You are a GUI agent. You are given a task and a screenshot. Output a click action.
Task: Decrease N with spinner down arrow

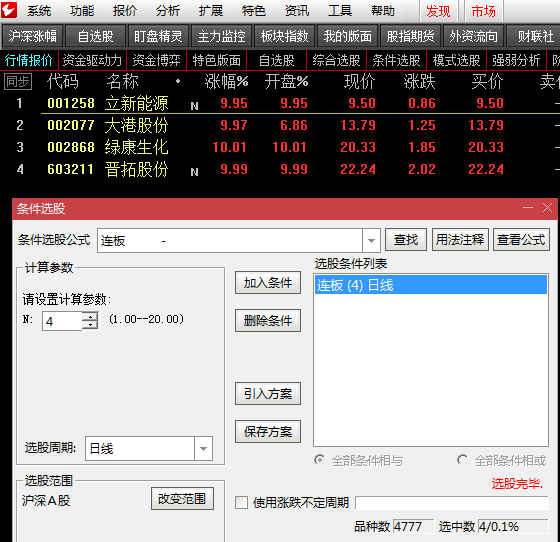pyautogui.click(x=90, y=325)
